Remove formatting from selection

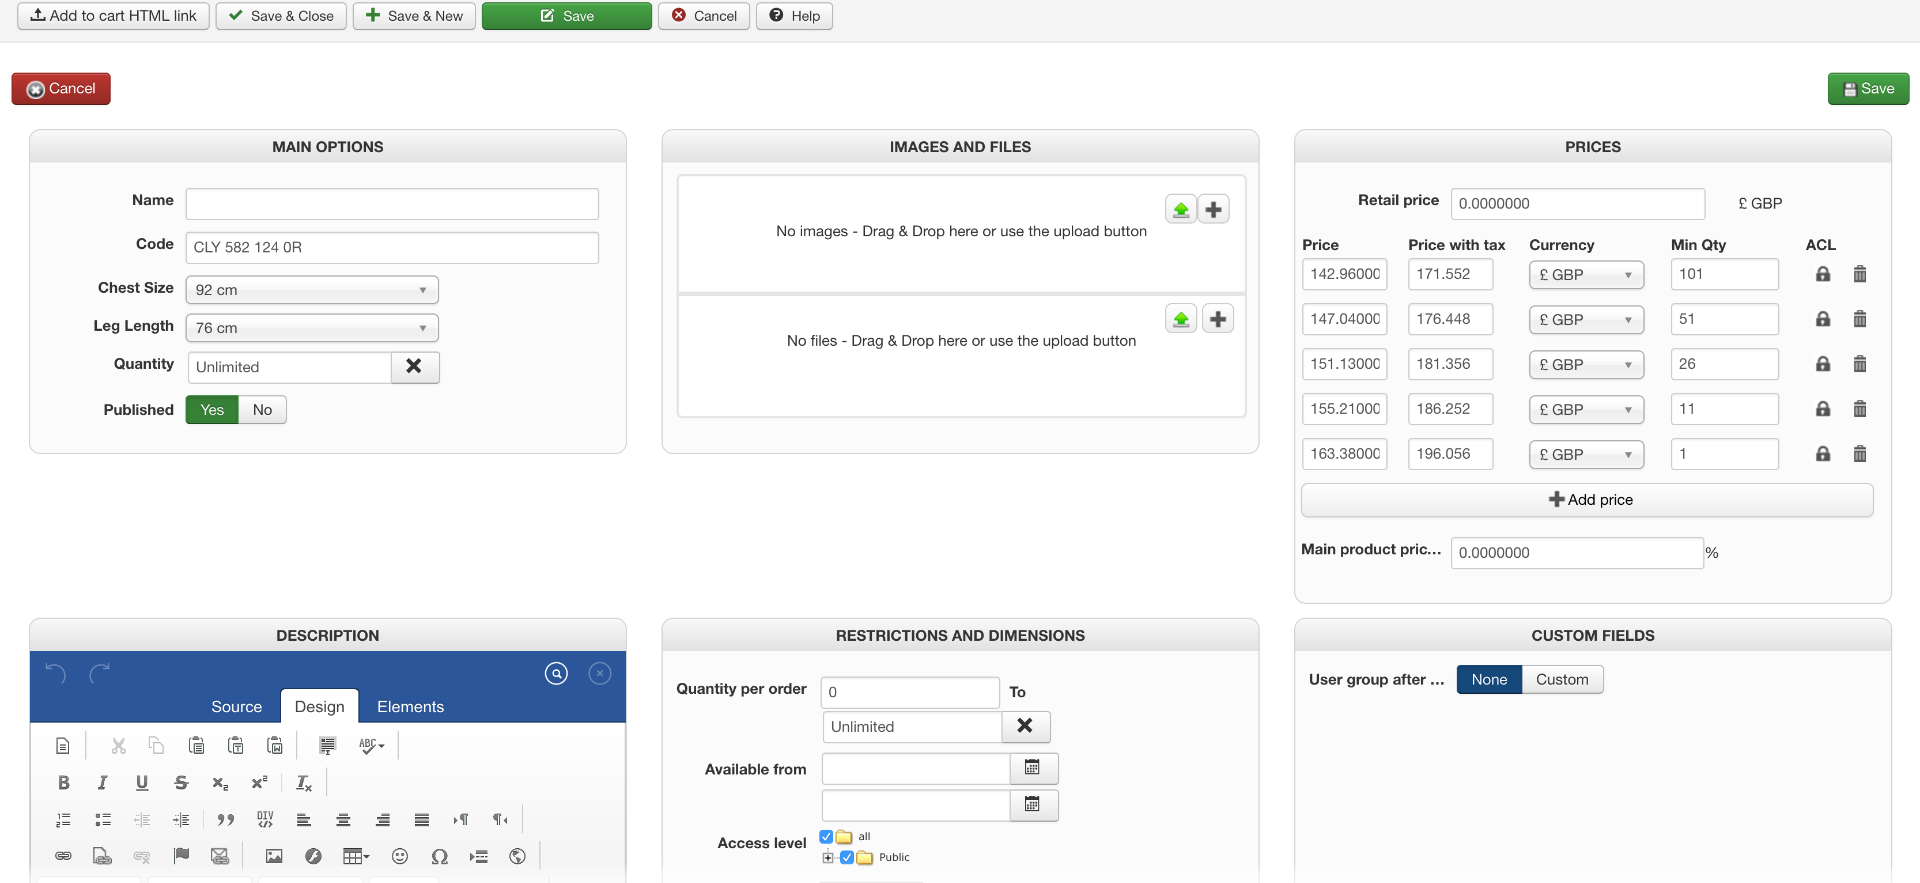pos(304,783)
